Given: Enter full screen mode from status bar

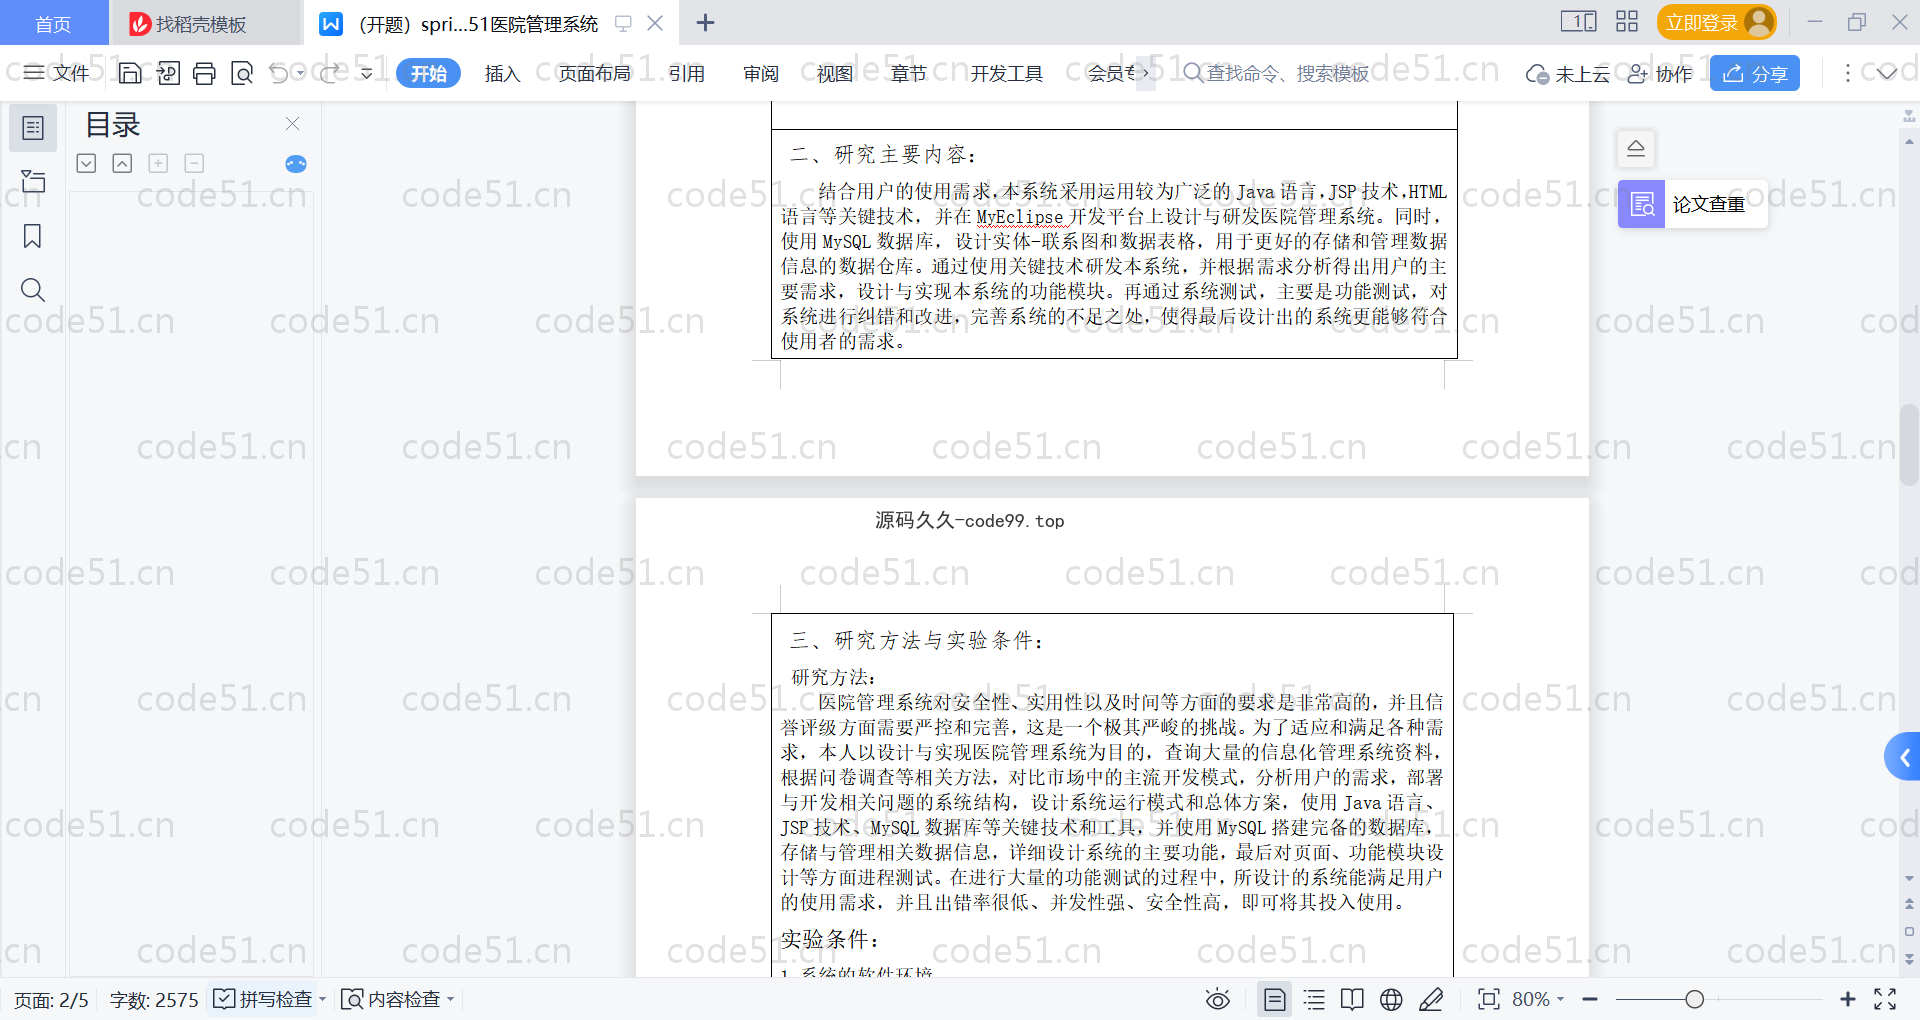Looking at the screenshot, I should point(1885,999).
